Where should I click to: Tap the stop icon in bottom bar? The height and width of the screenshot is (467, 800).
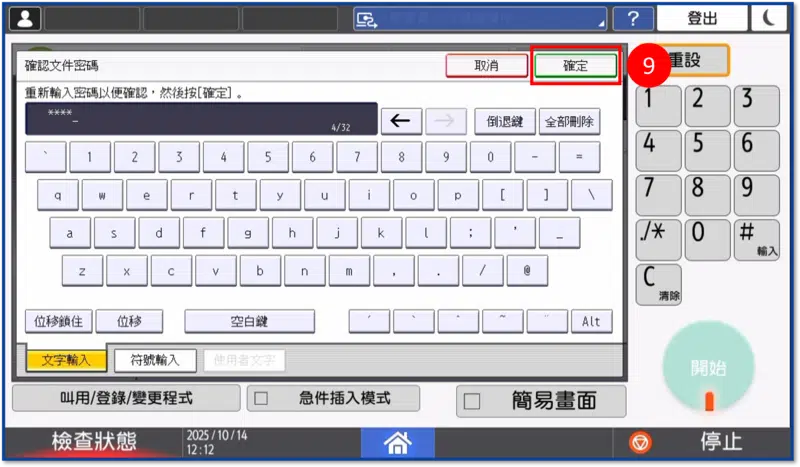(640, 442)
